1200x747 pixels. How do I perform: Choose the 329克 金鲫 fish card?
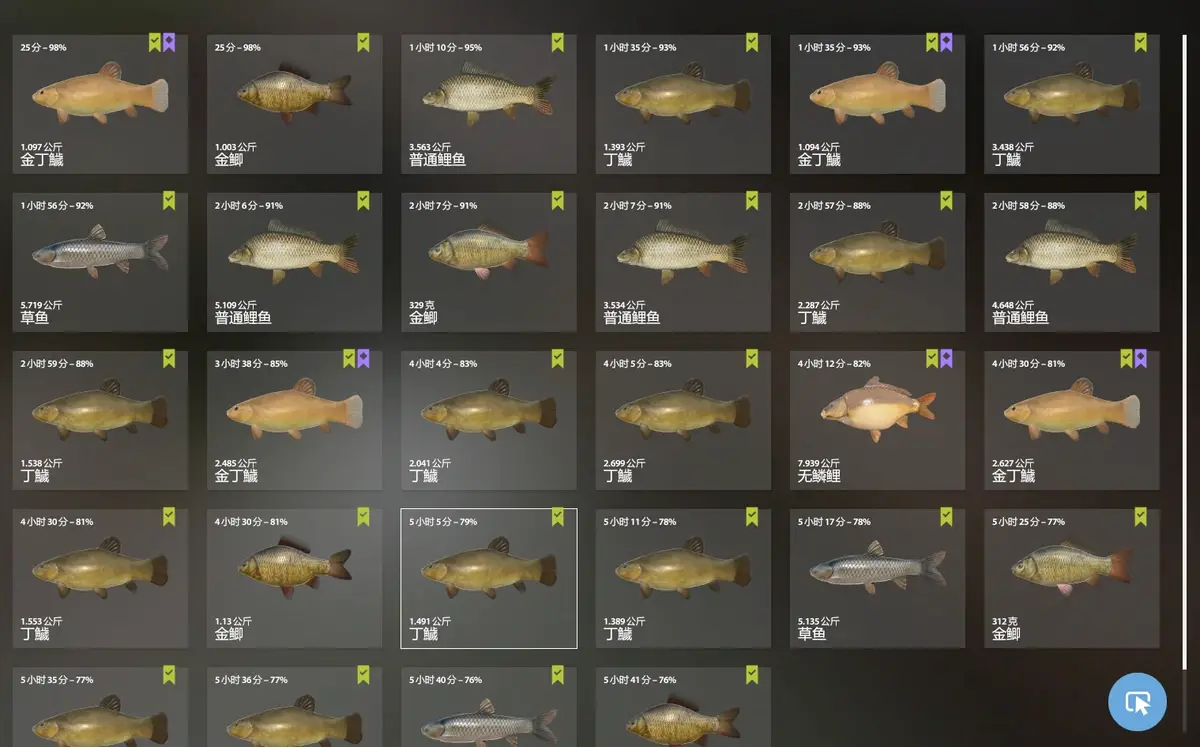click(x=489, y=262)
